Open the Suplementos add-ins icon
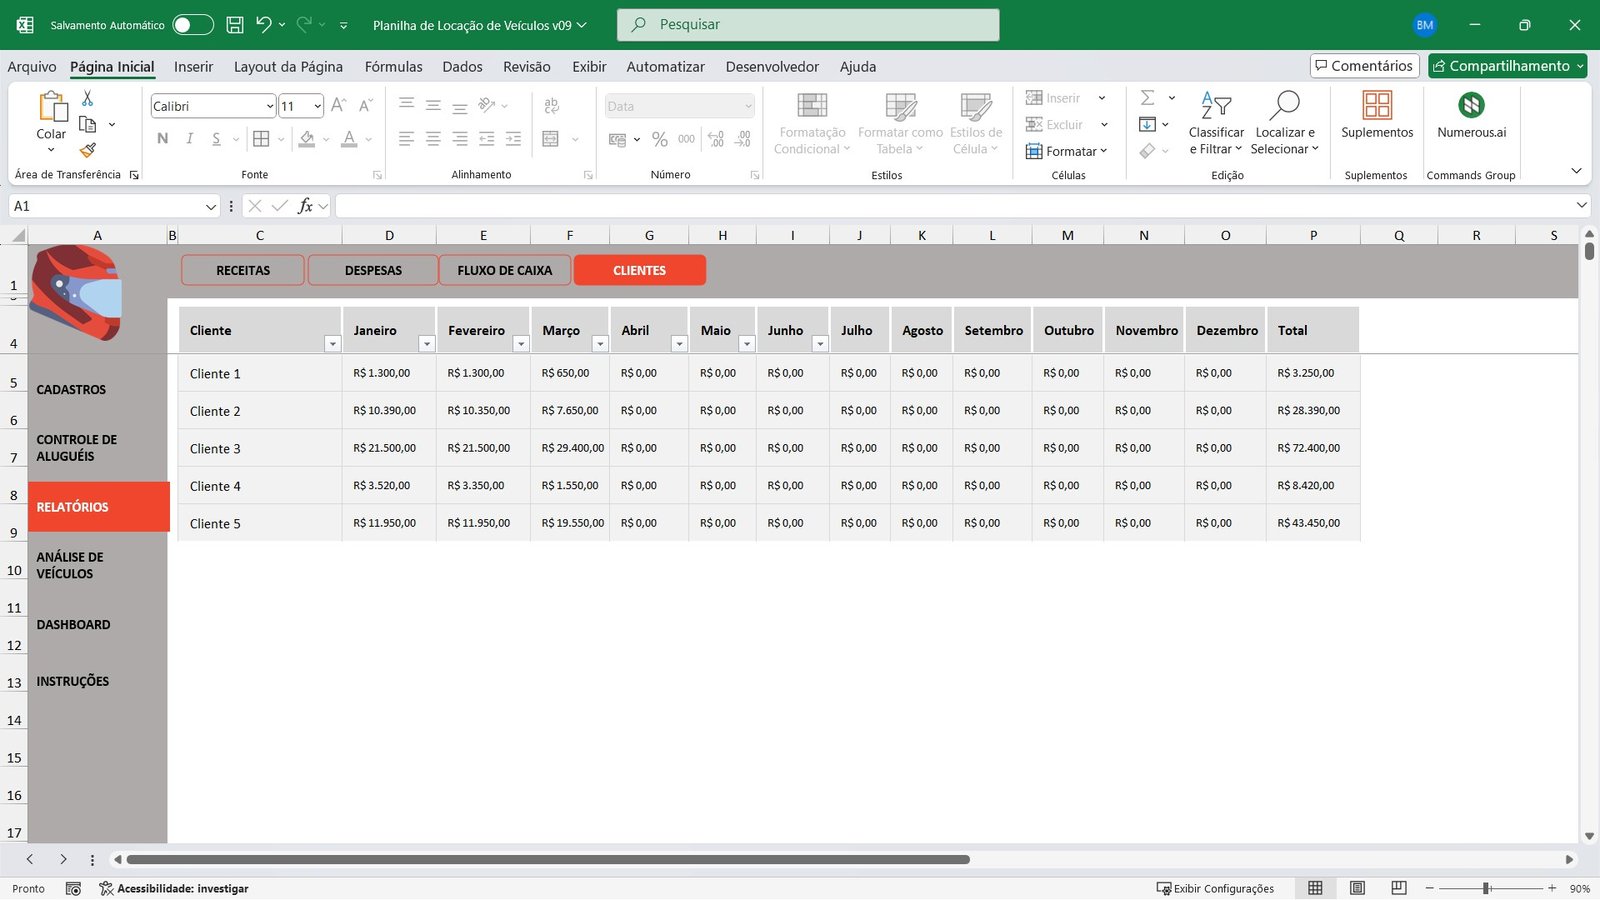The width and height of the screenshot is (1600, 900). 1377,105
